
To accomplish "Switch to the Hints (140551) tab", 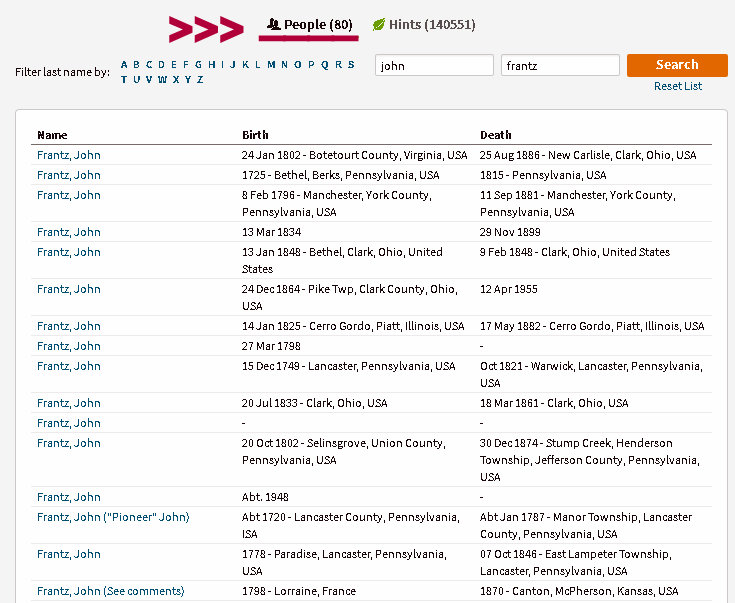I will [431, 25].
